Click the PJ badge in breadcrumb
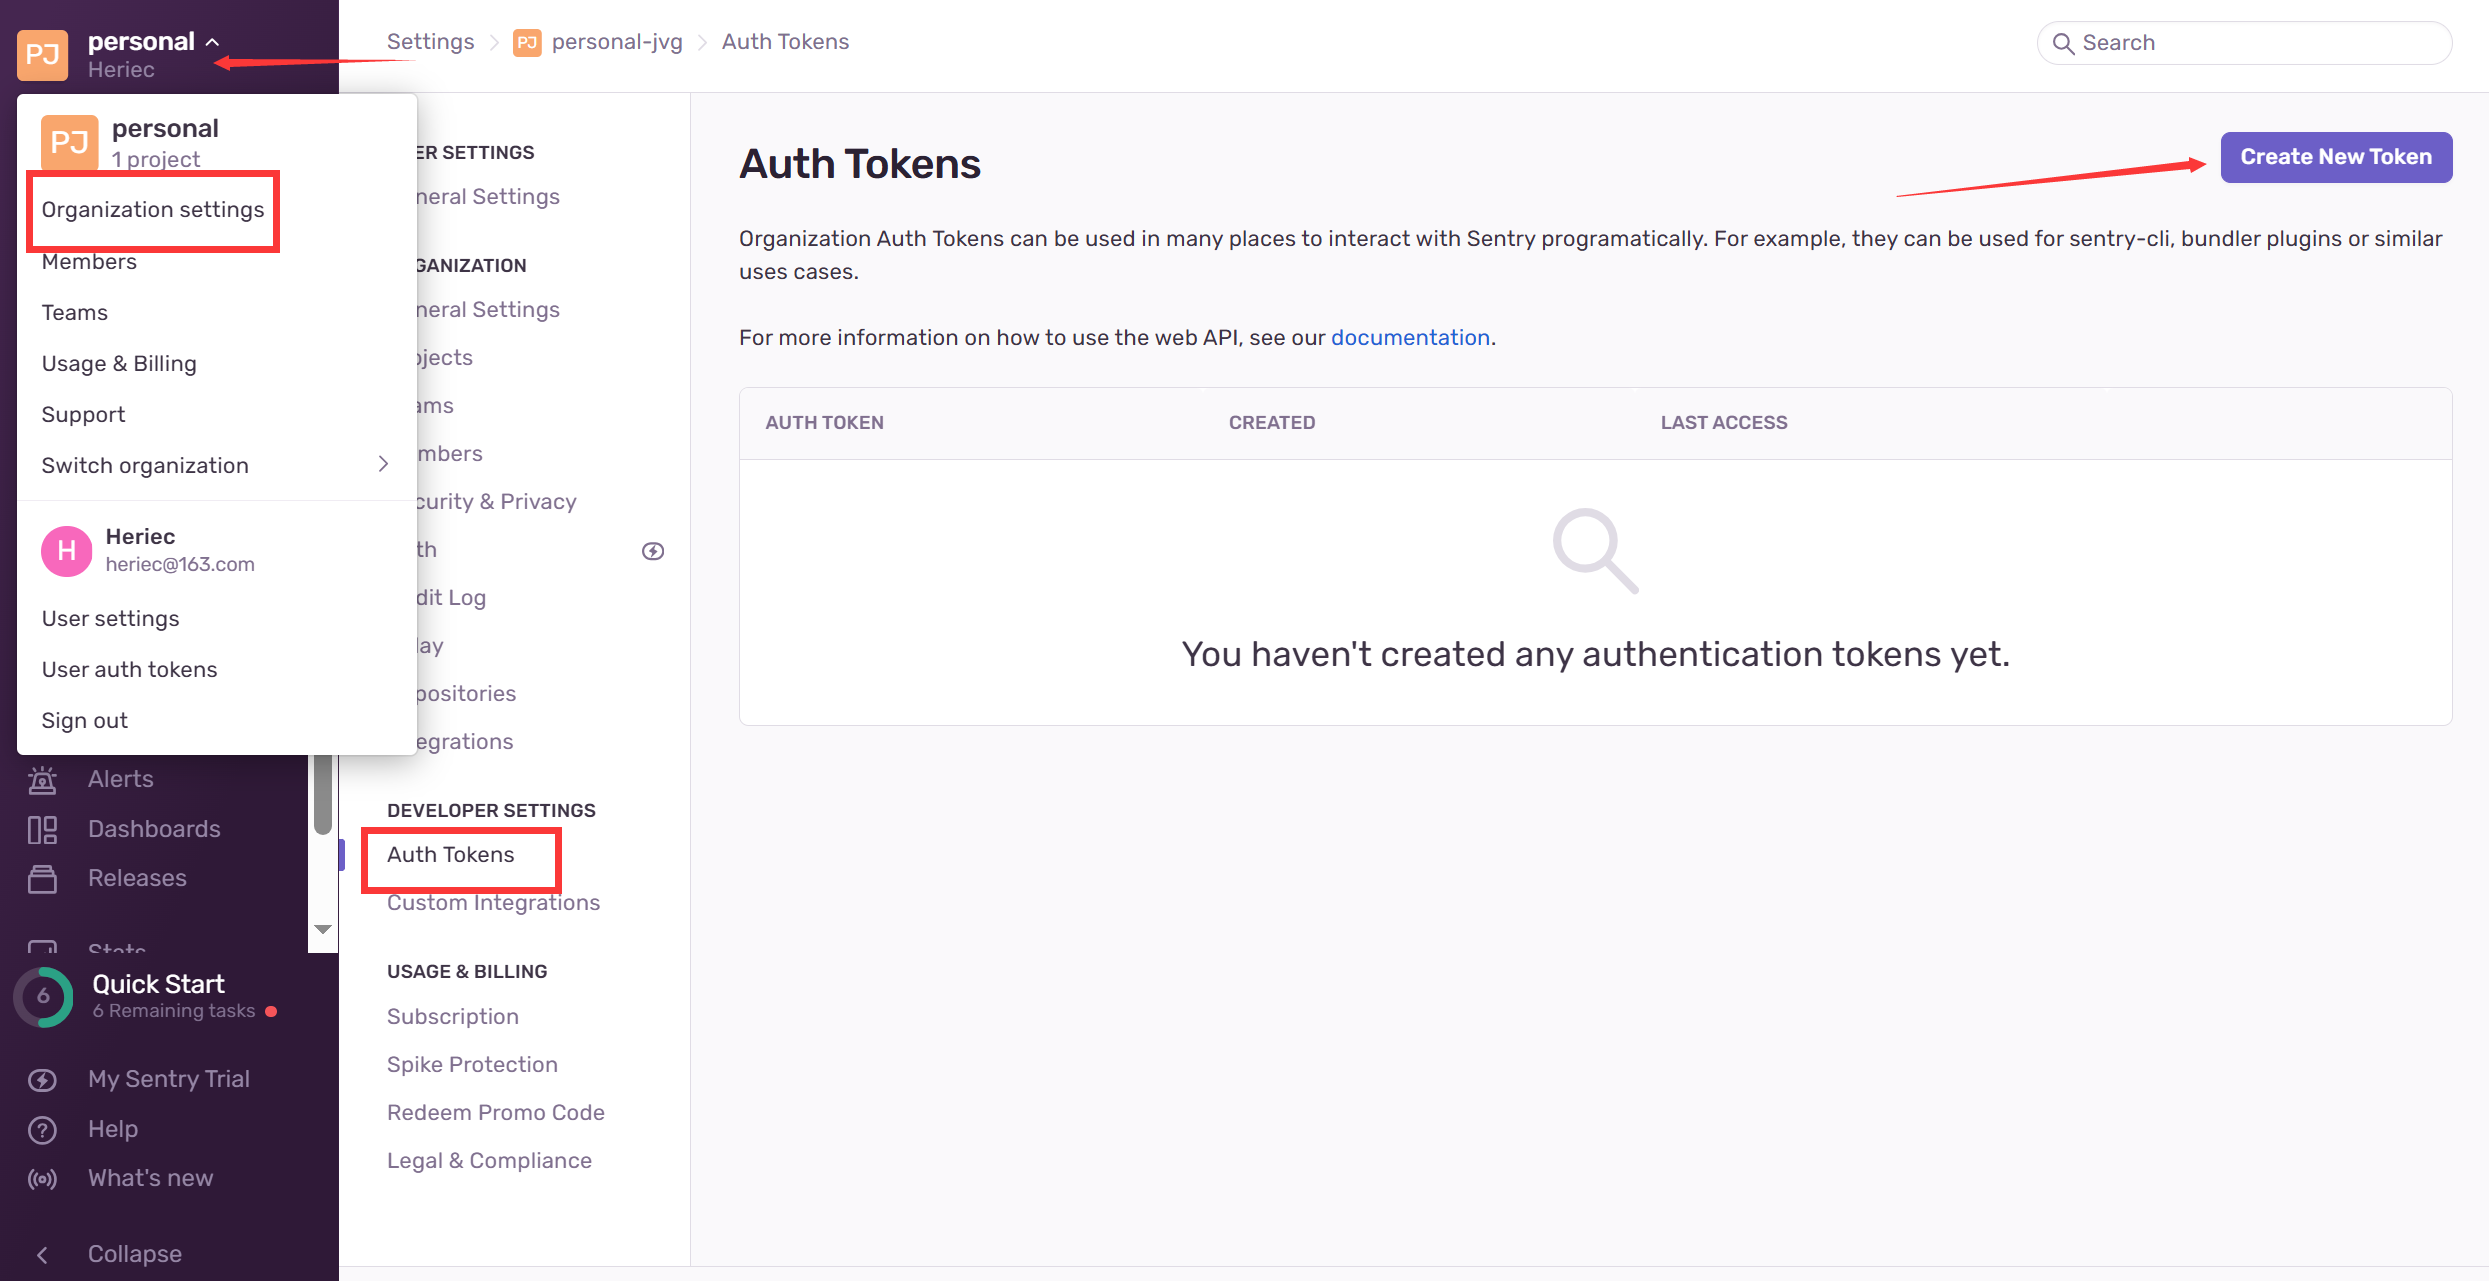The height and width of the screenshot is (1281, 2489). click(x=527, y=42)
